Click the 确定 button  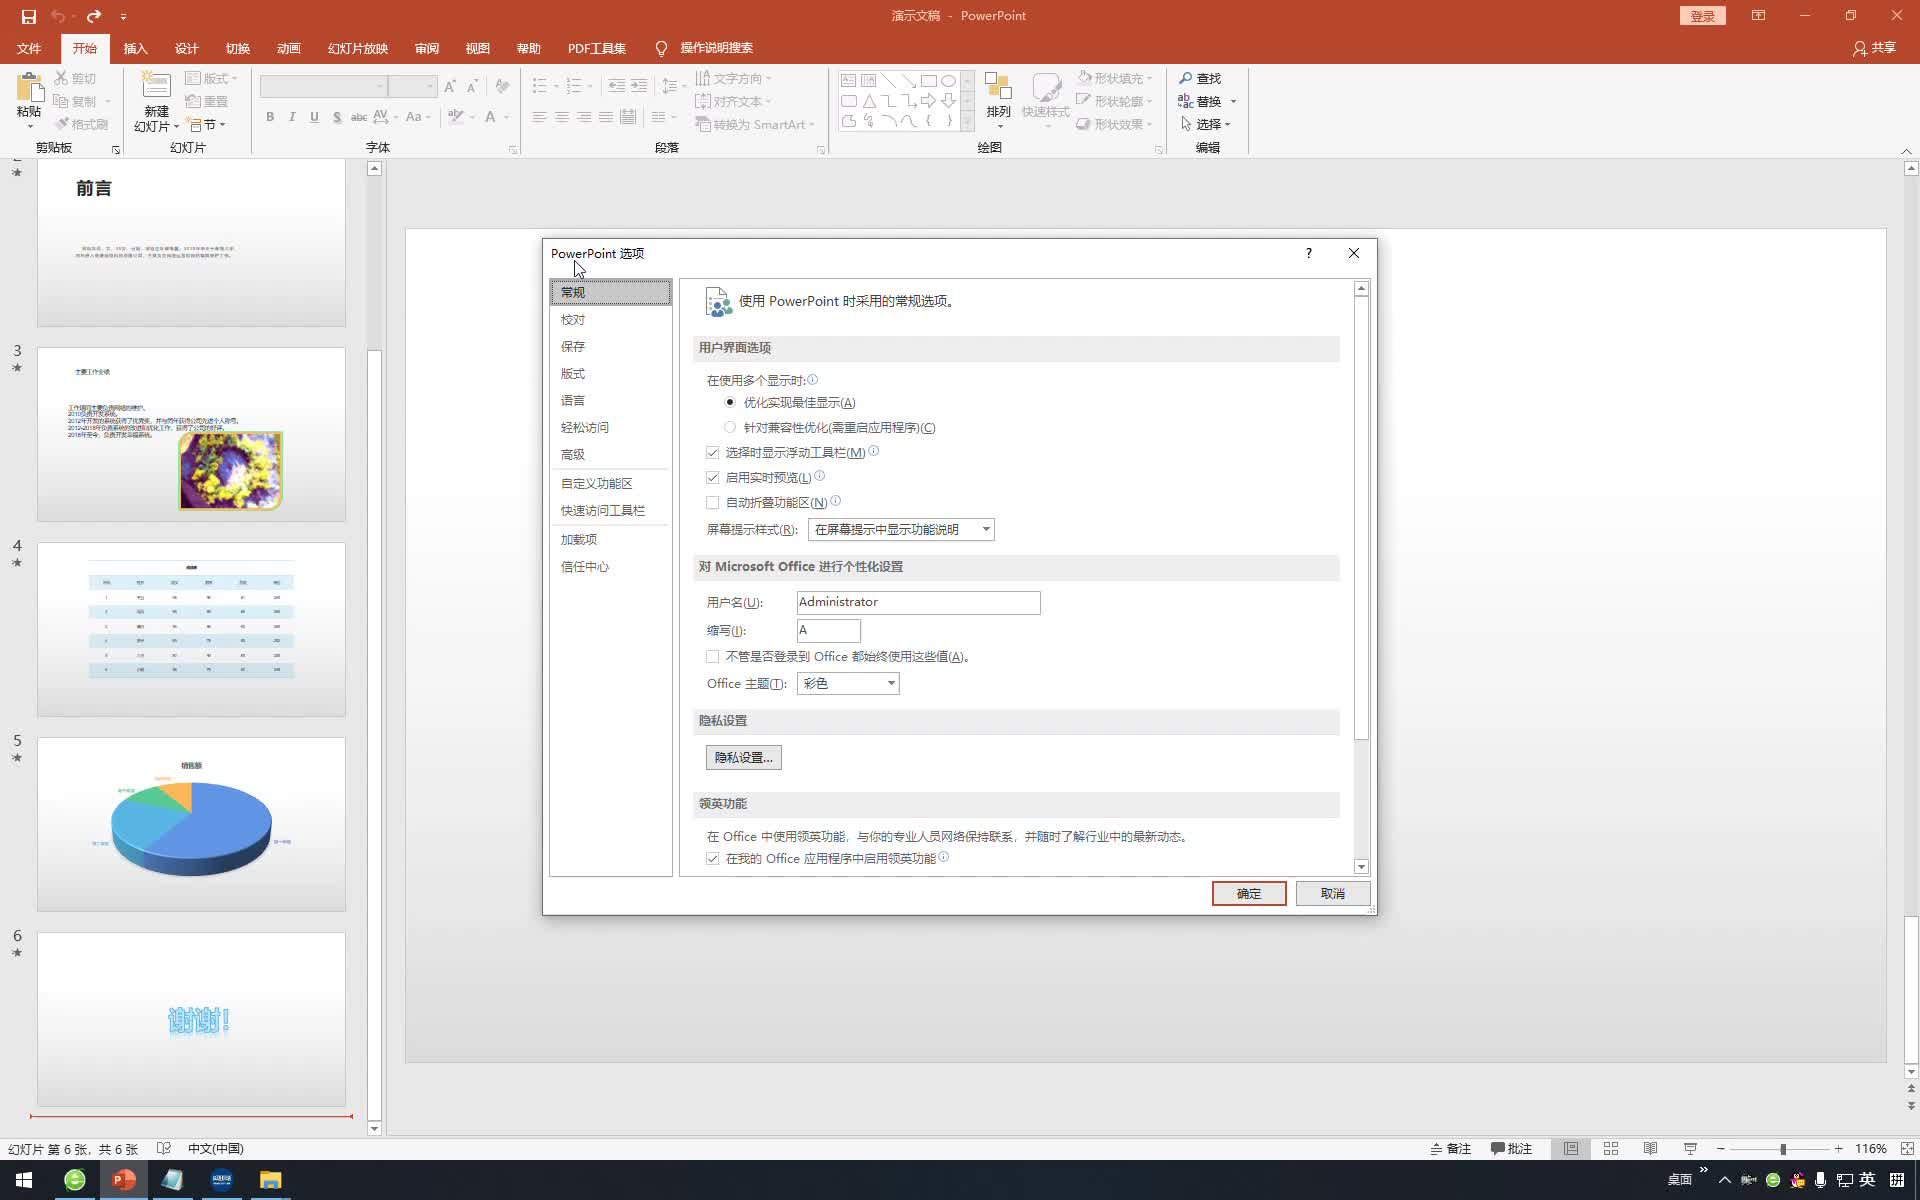coord(1249,894)
